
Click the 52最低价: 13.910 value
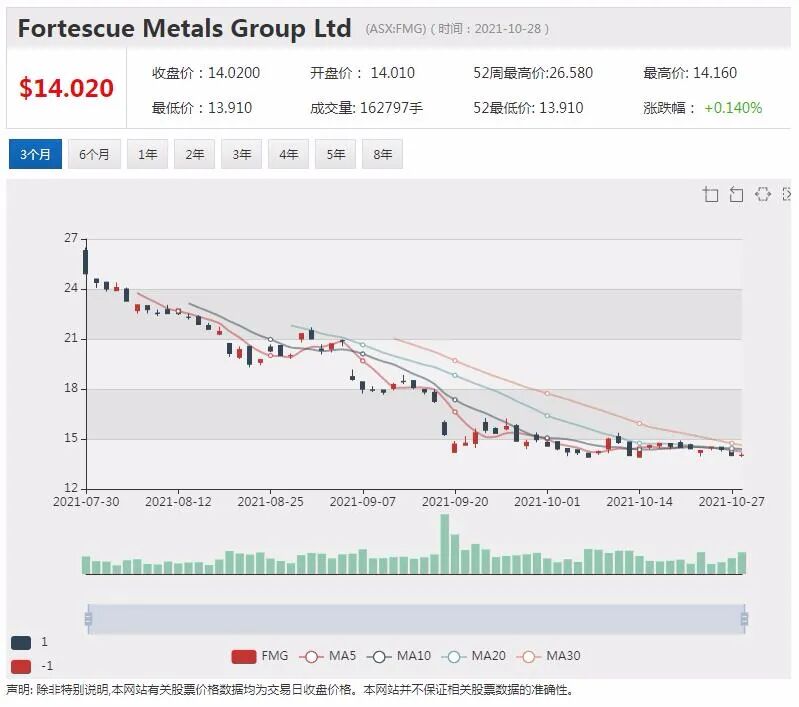[528, 108]
